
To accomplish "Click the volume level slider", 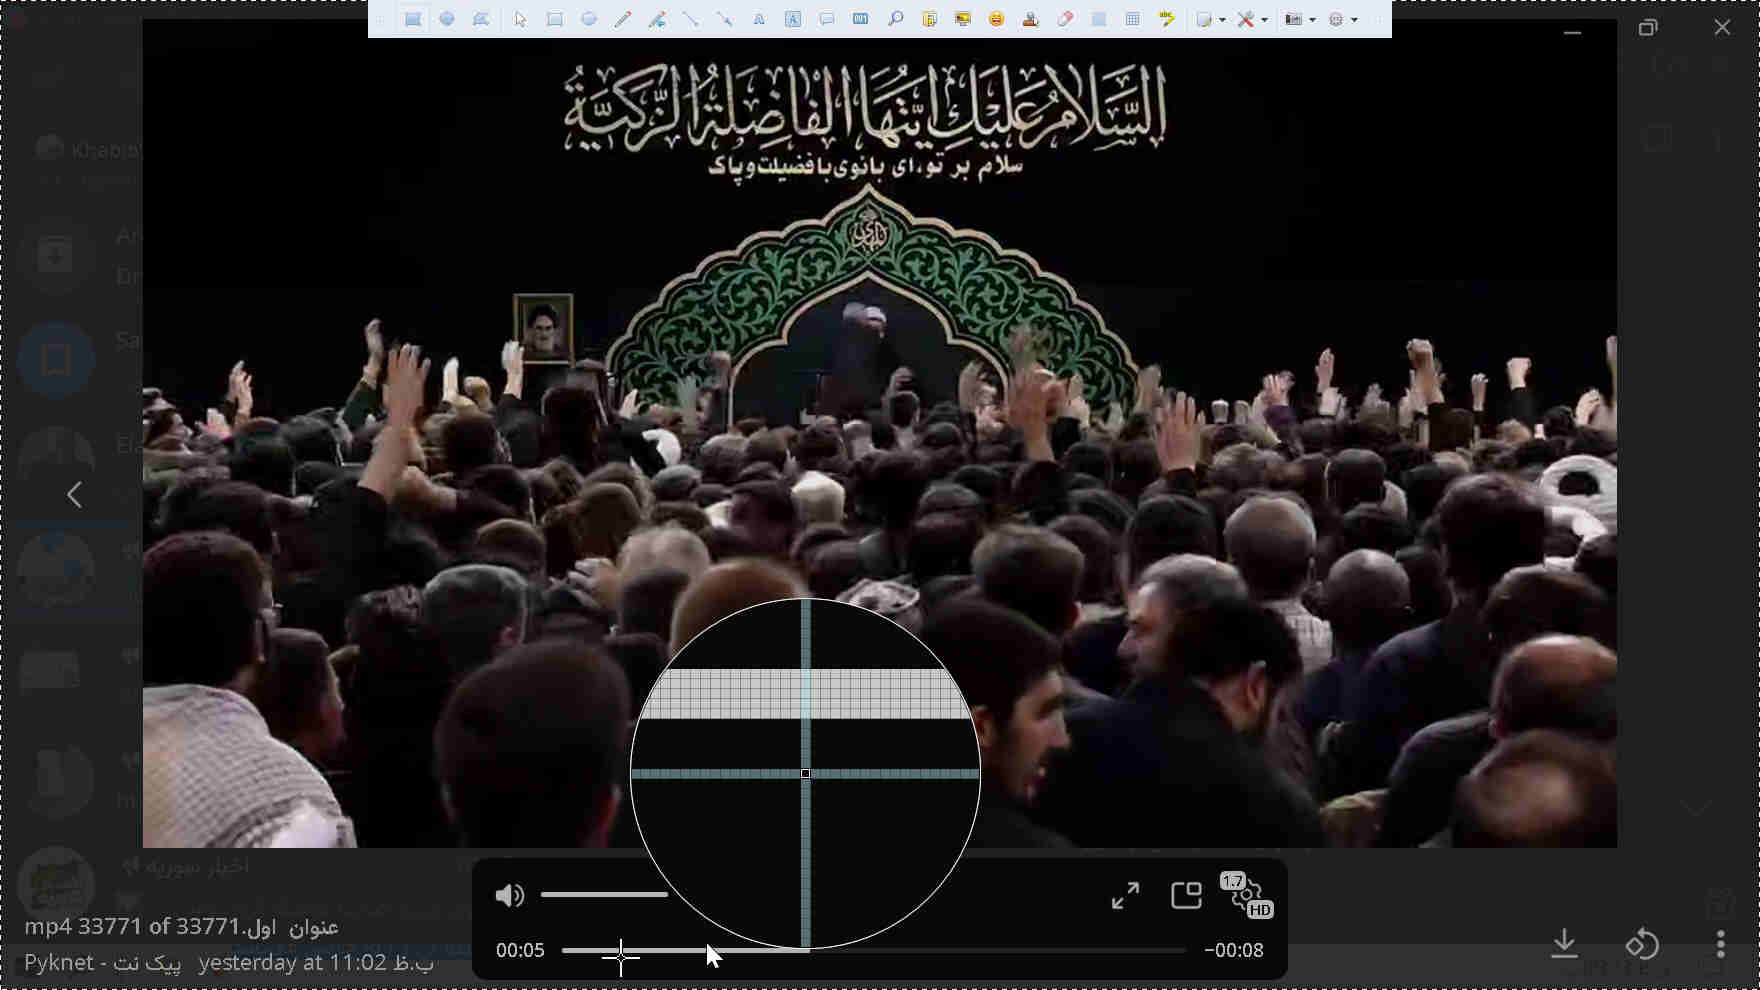I will pyautogui.click(x=604, y=895).
